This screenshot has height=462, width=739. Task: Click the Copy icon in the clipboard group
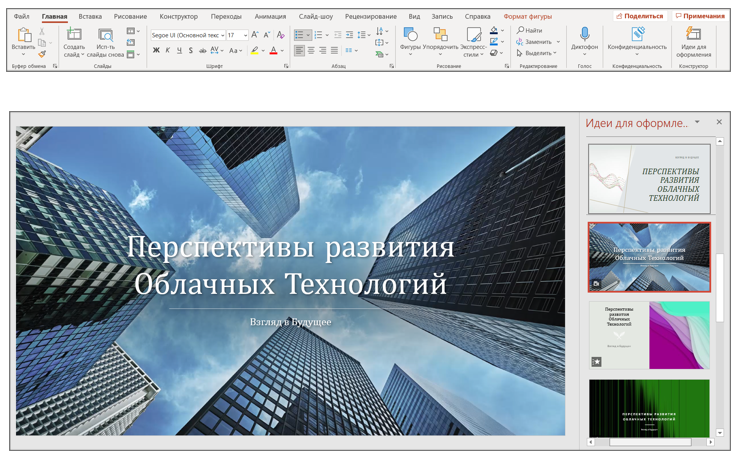coord(42,43)
